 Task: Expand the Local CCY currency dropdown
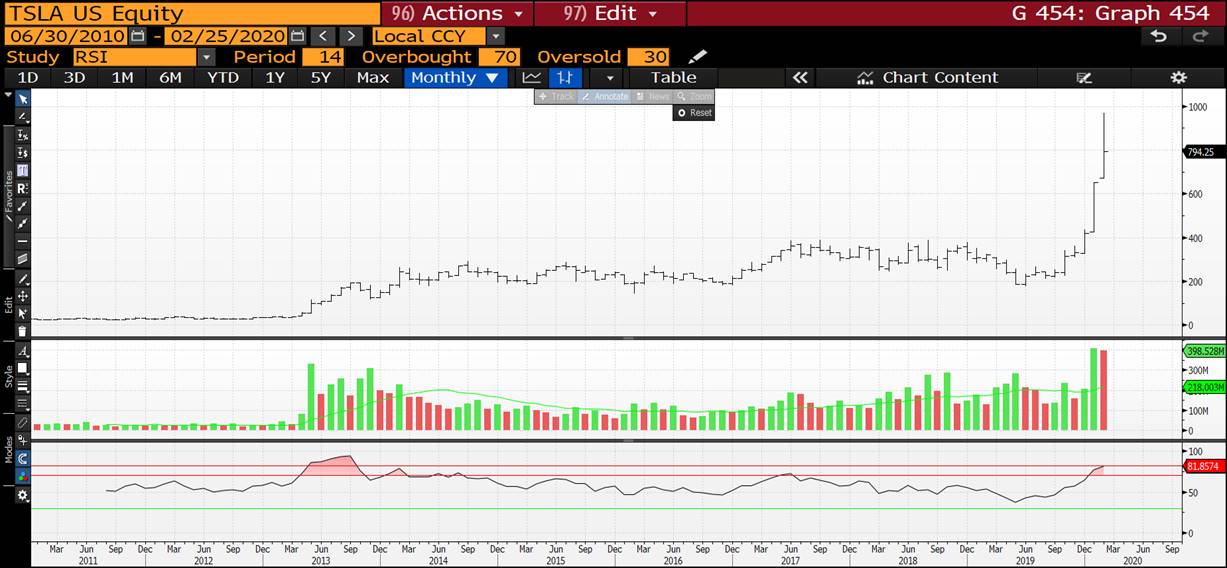(497, 36)
